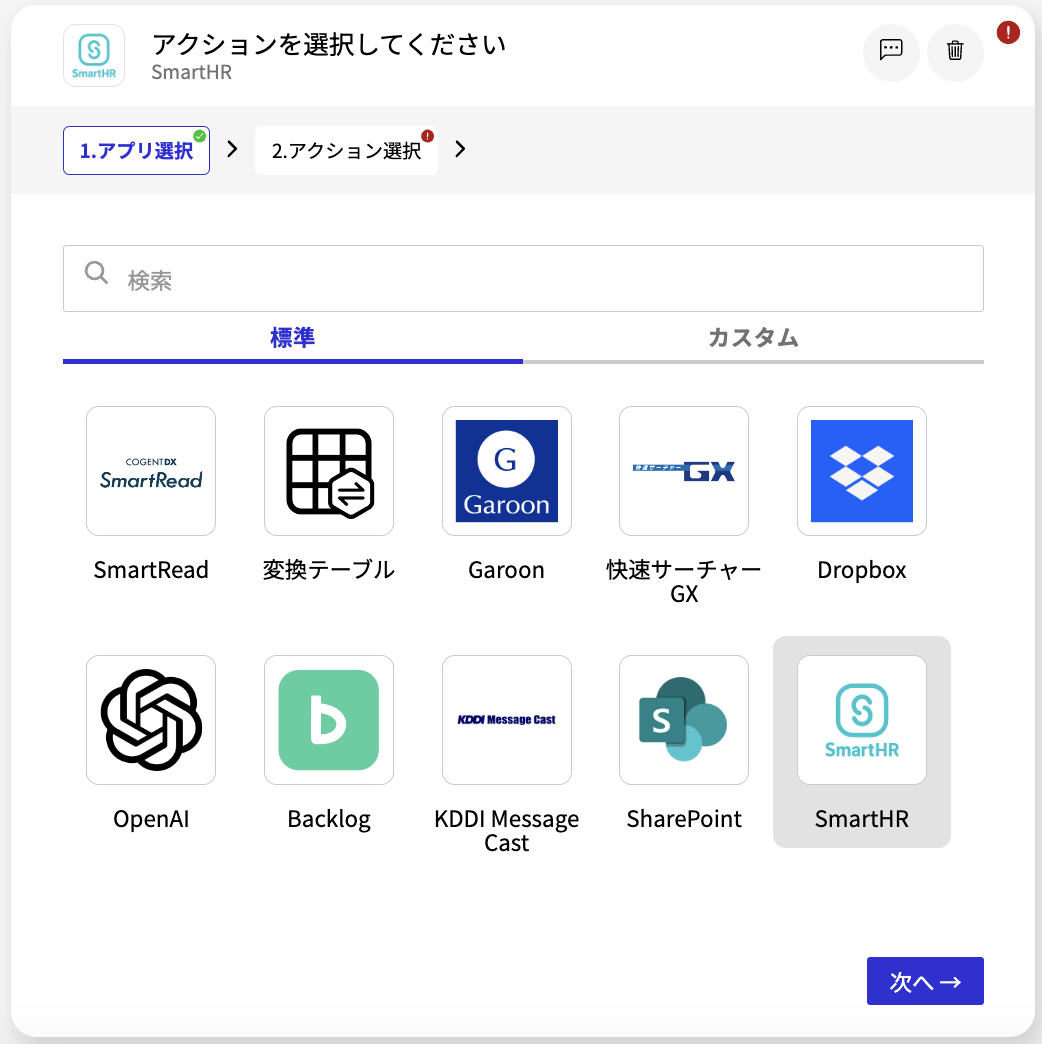This screenshot has height=1044, width=1042.
Task: Switch to the カスタム tab
Action: coord(753,338)
